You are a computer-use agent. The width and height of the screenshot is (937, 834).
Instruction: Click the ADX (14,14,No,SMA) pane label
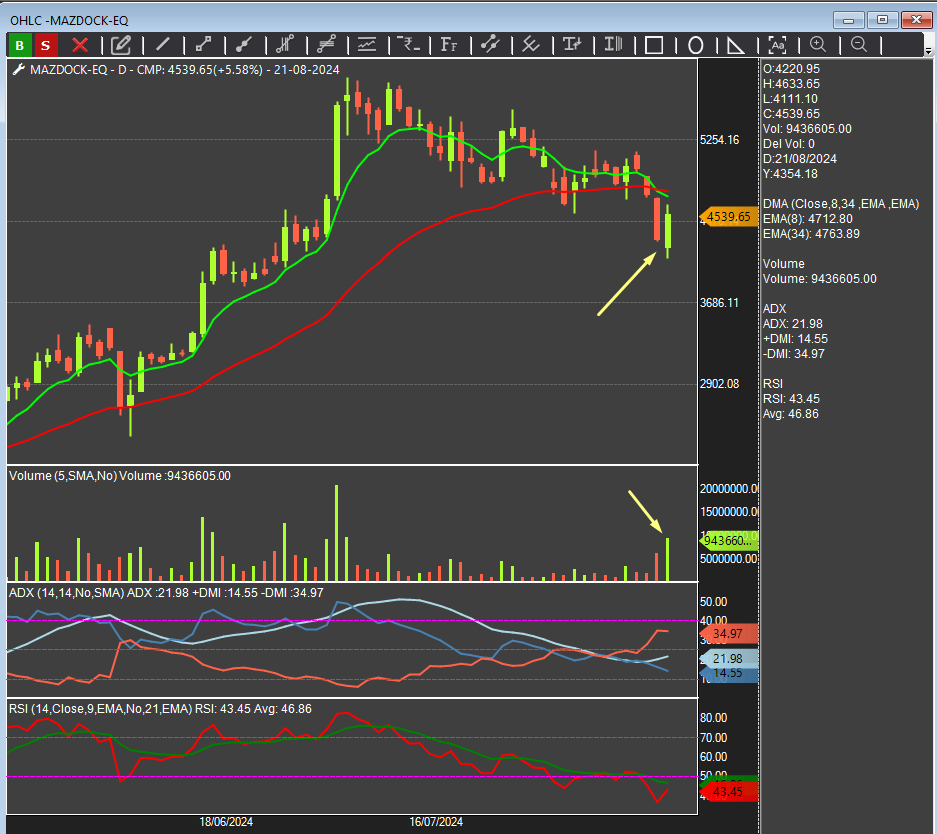coord(66,593)
